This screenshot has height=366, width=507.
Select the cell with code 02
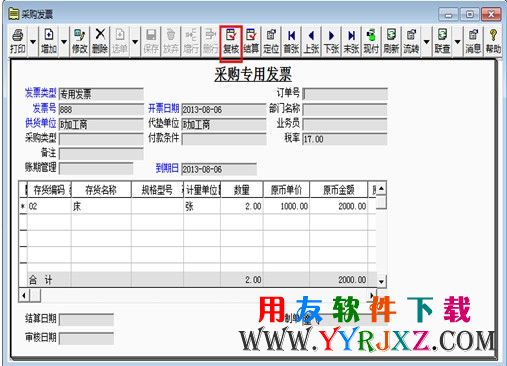[49, 206]
